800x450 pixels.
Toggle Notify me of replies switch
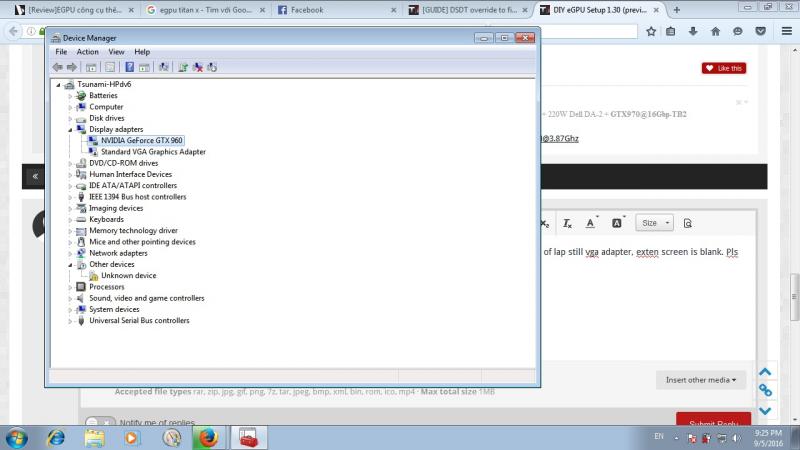click(x=100, y=423)
